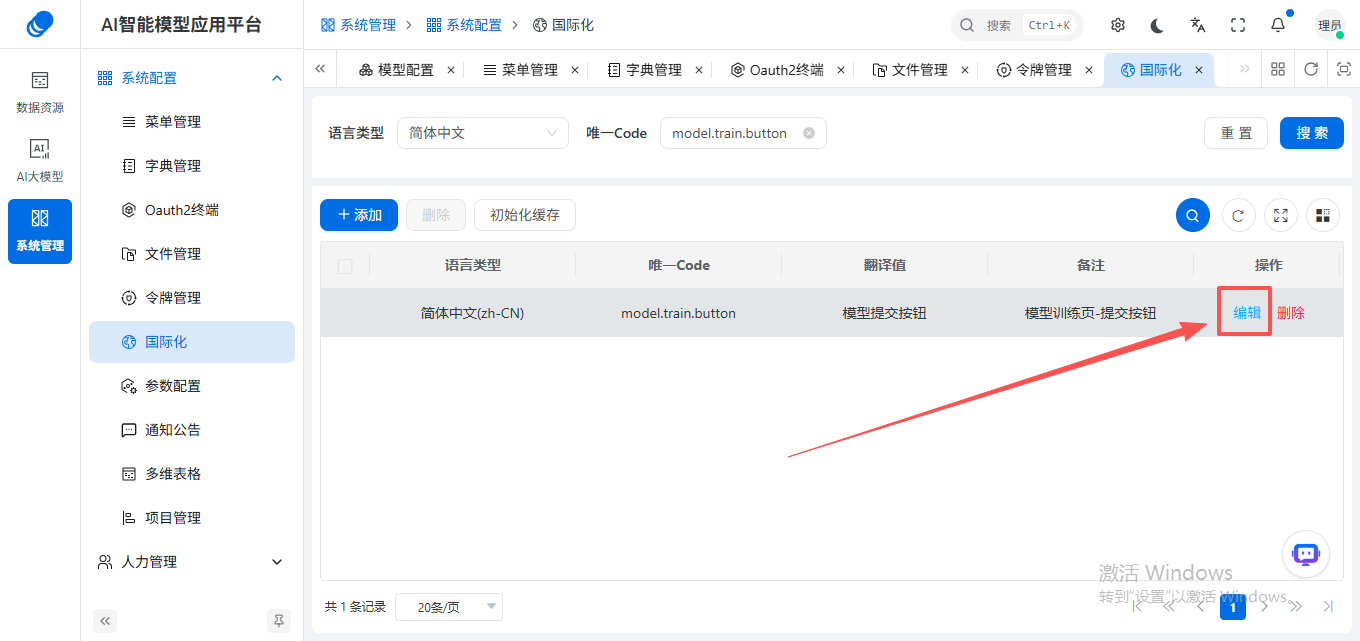The width and height of the screenshot is (1360, 641).
Task: Collapse 系统配置 menu group
Action: pos(192,78)
